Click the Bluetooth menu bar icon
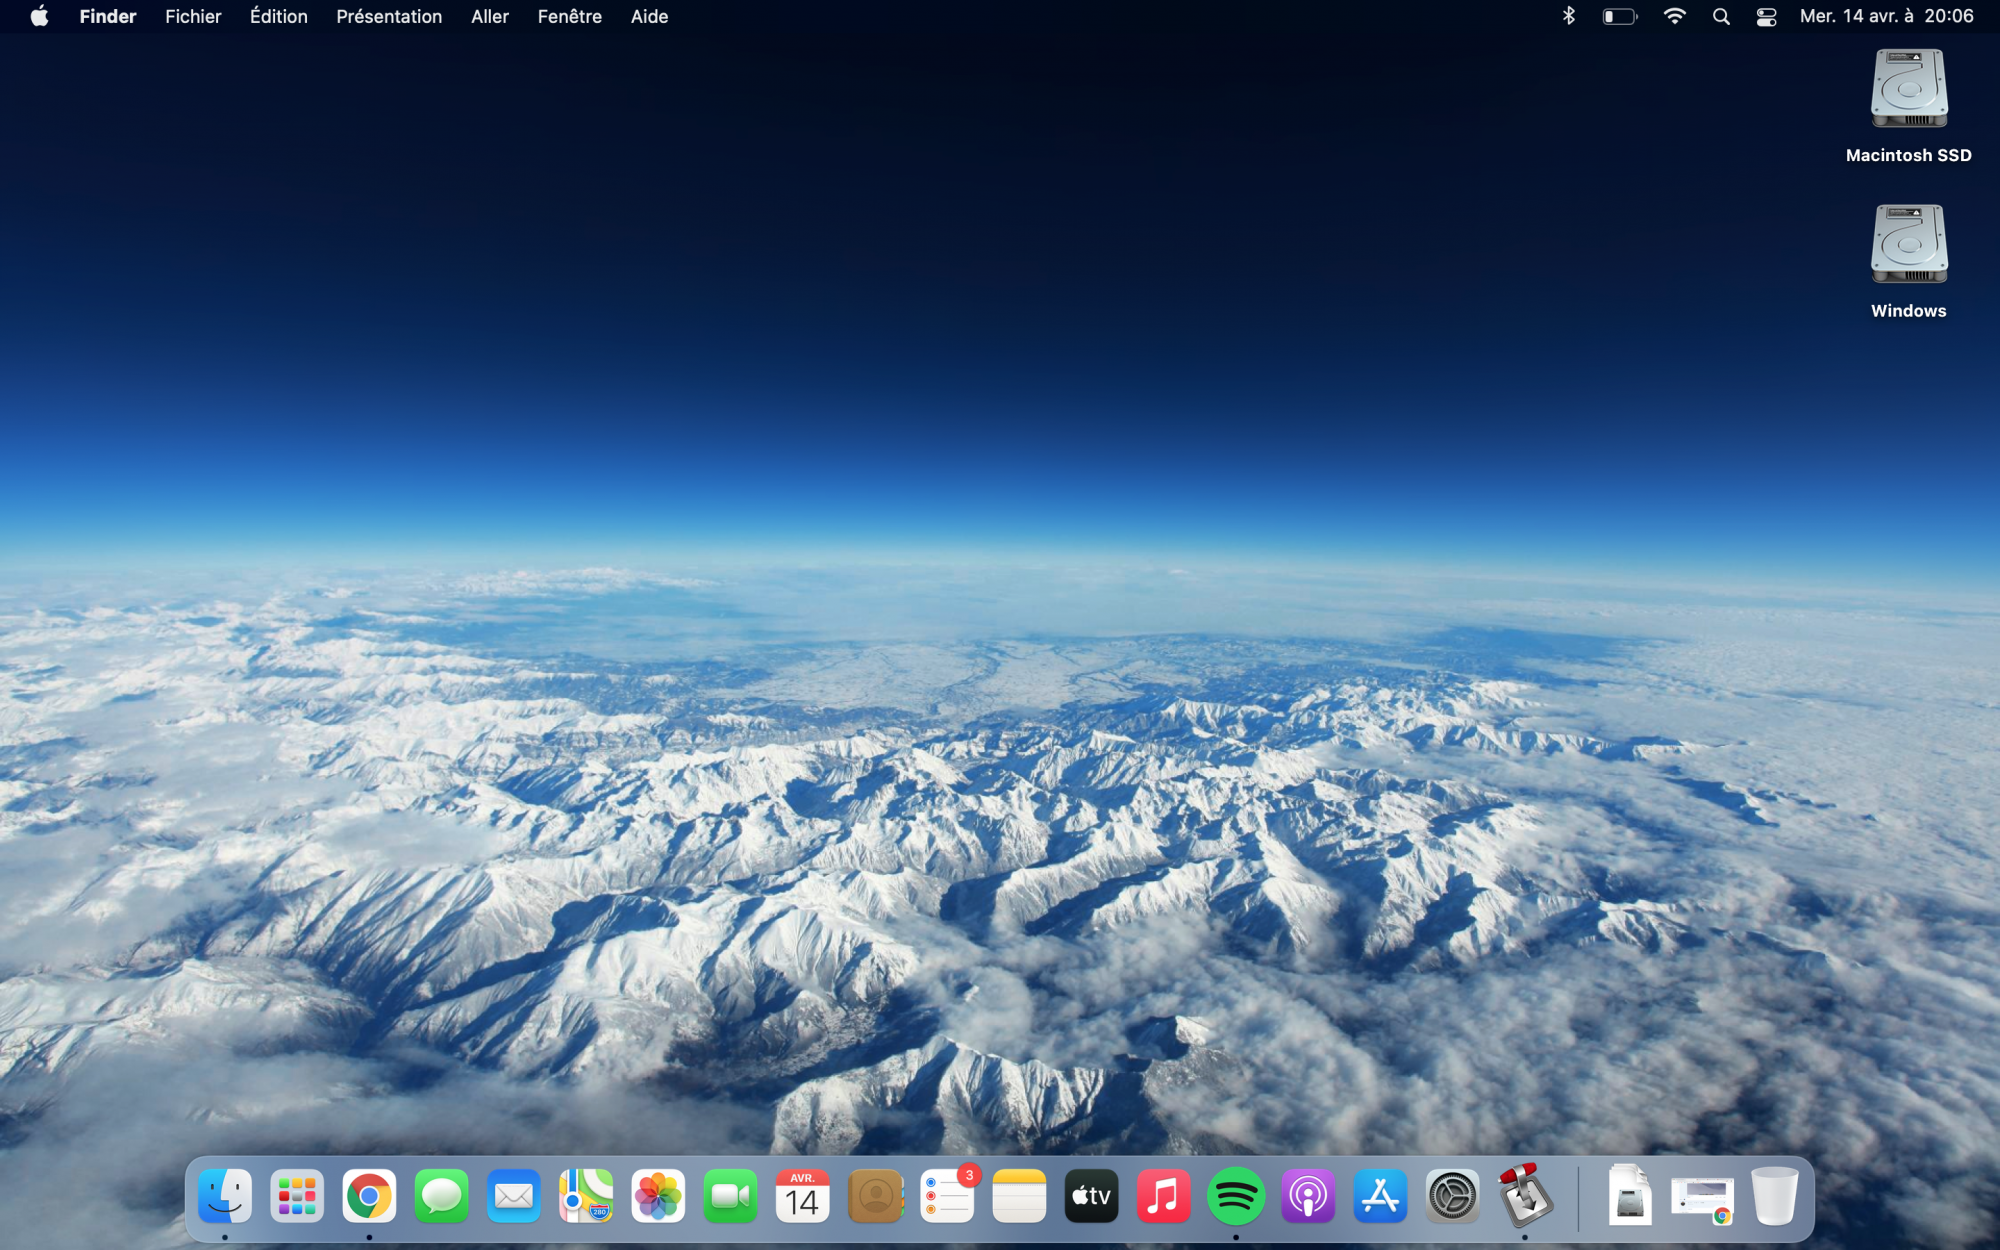 (x=1568, y=17)
